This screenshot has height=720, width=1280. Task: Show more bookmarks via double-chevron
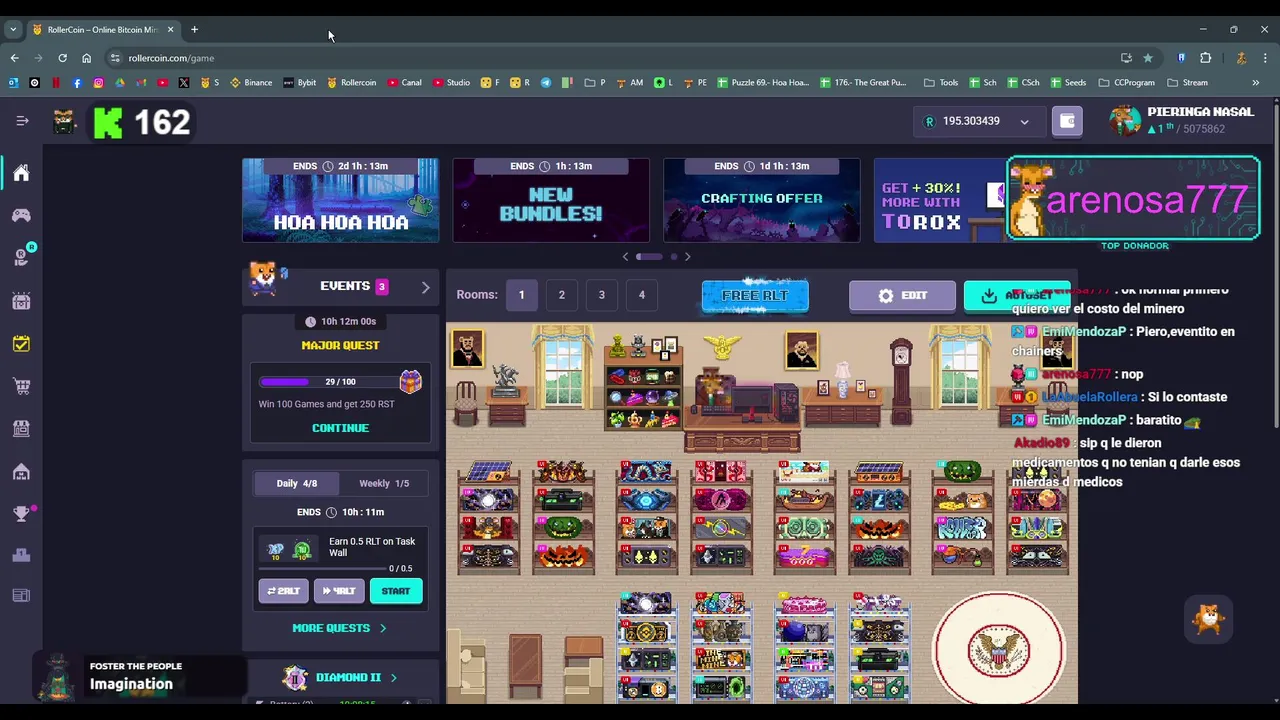pos(1255,83)
